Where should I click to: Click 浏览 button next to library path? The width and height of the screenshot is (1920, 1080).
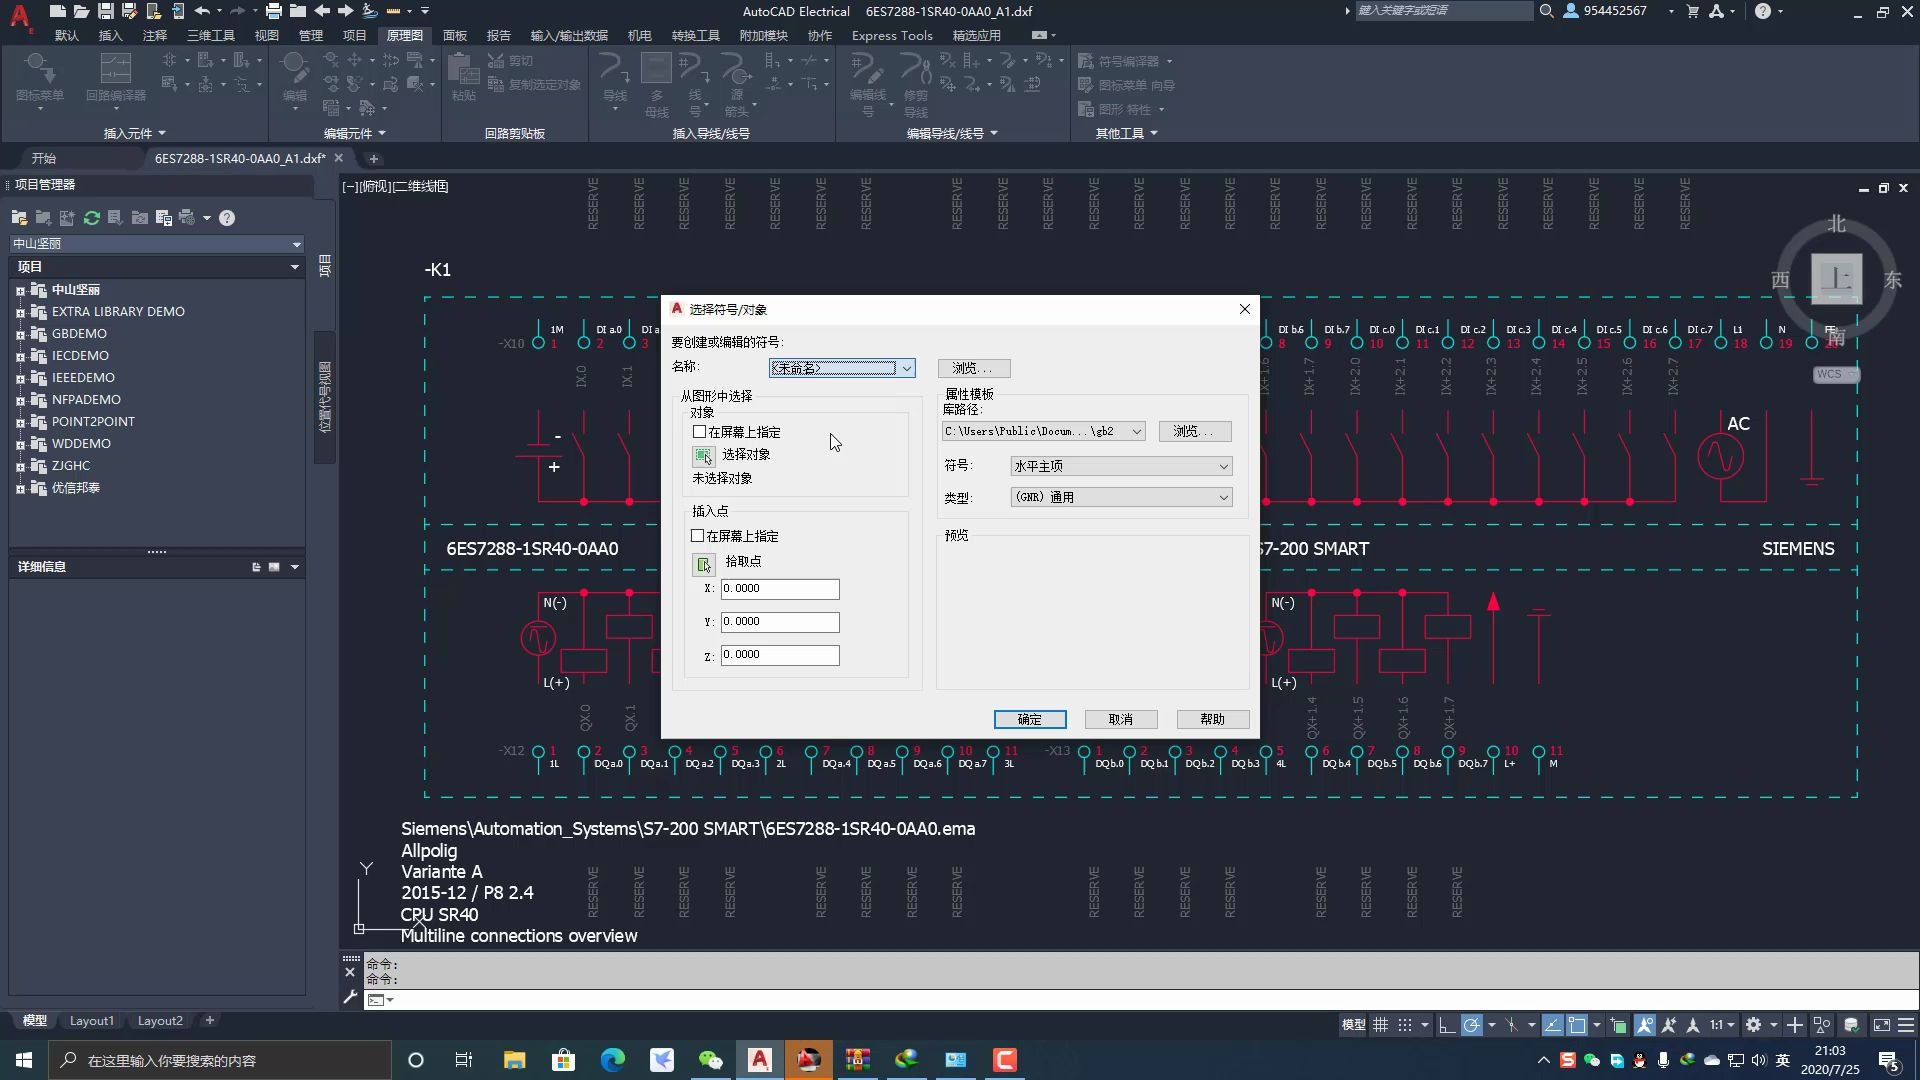point(1195,431)
